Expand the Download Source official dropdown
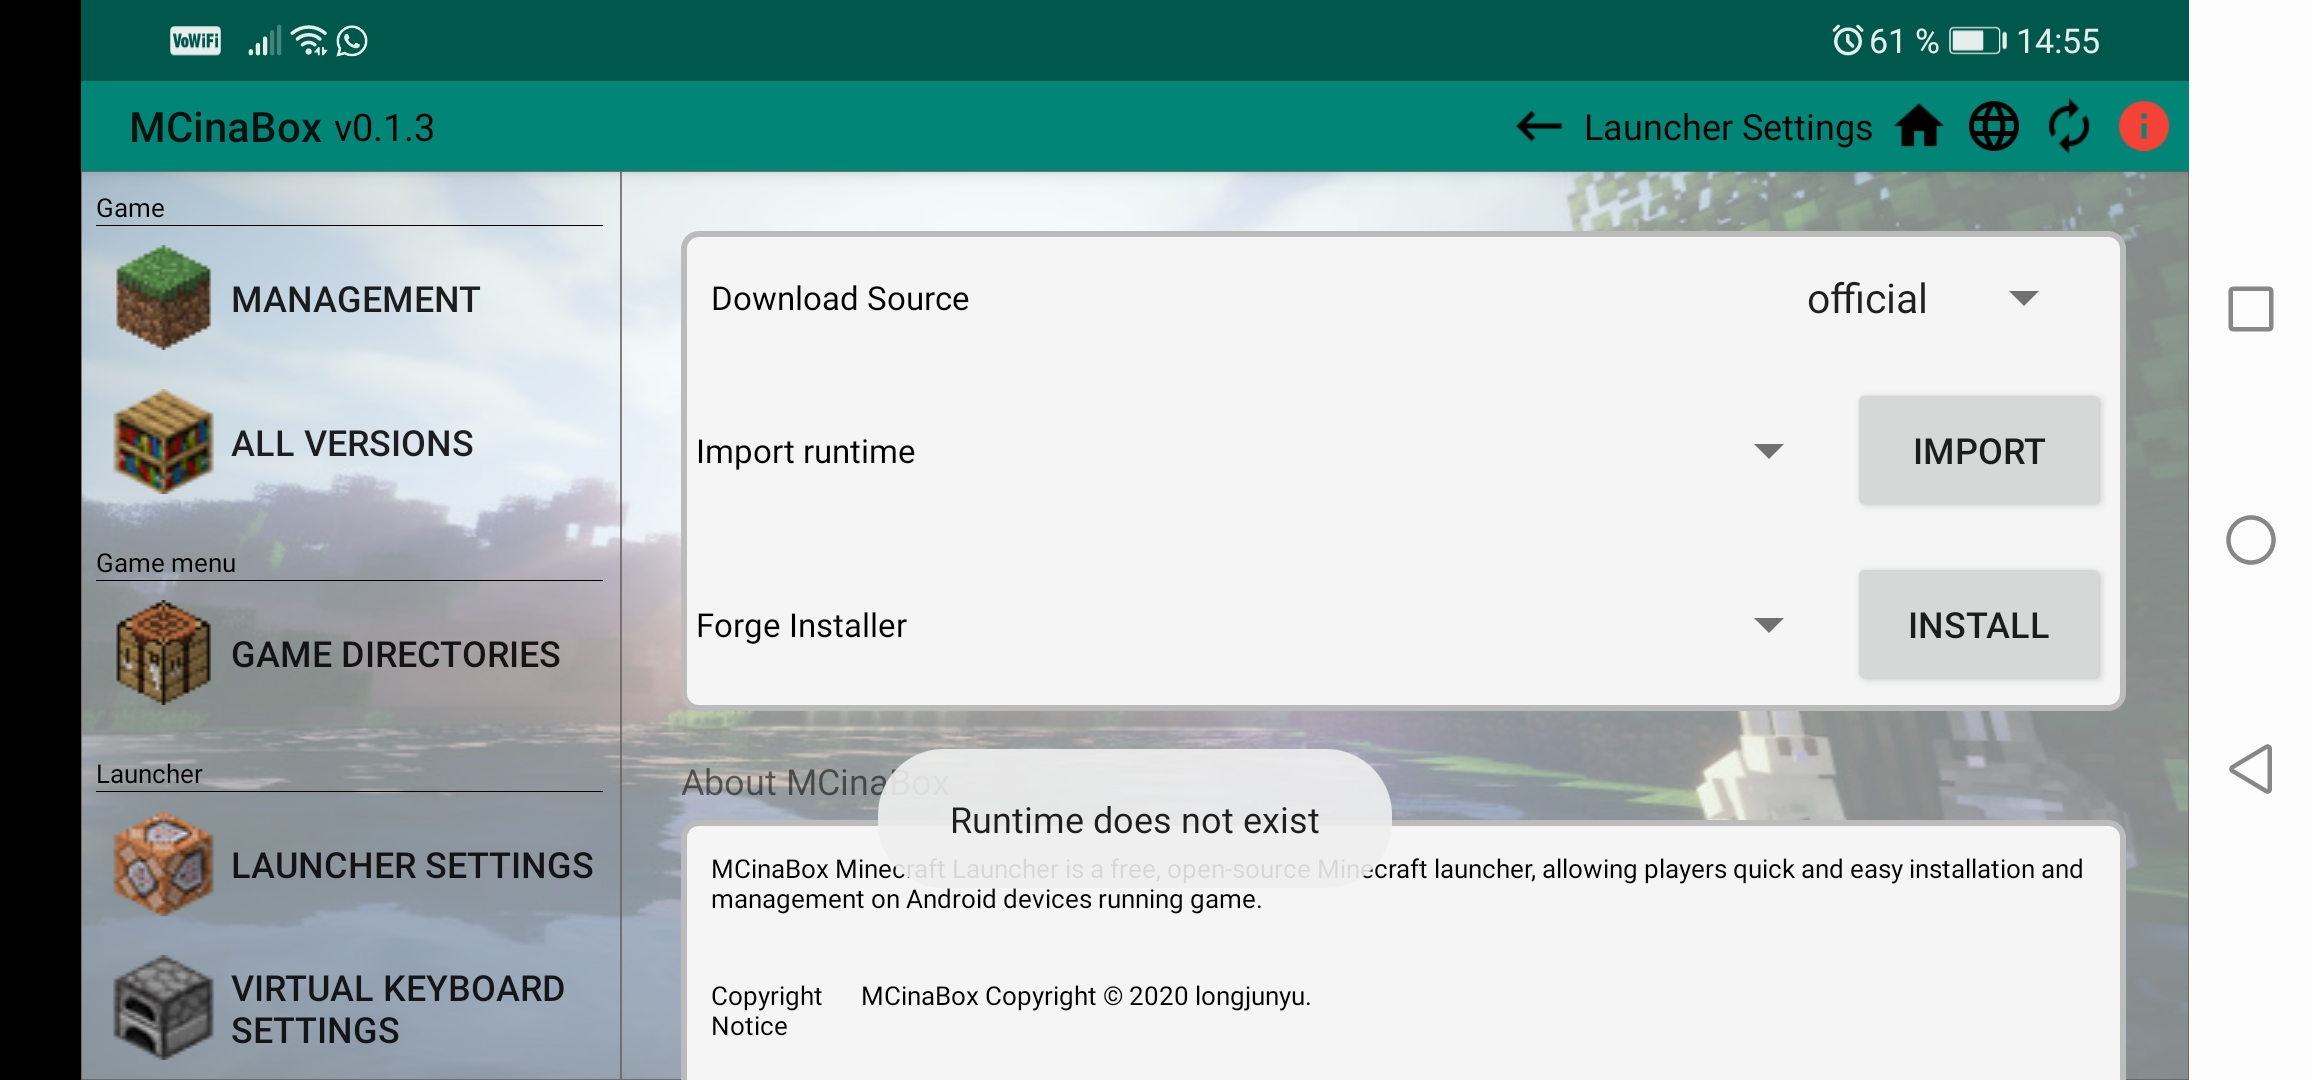 tap(2022, 299)
